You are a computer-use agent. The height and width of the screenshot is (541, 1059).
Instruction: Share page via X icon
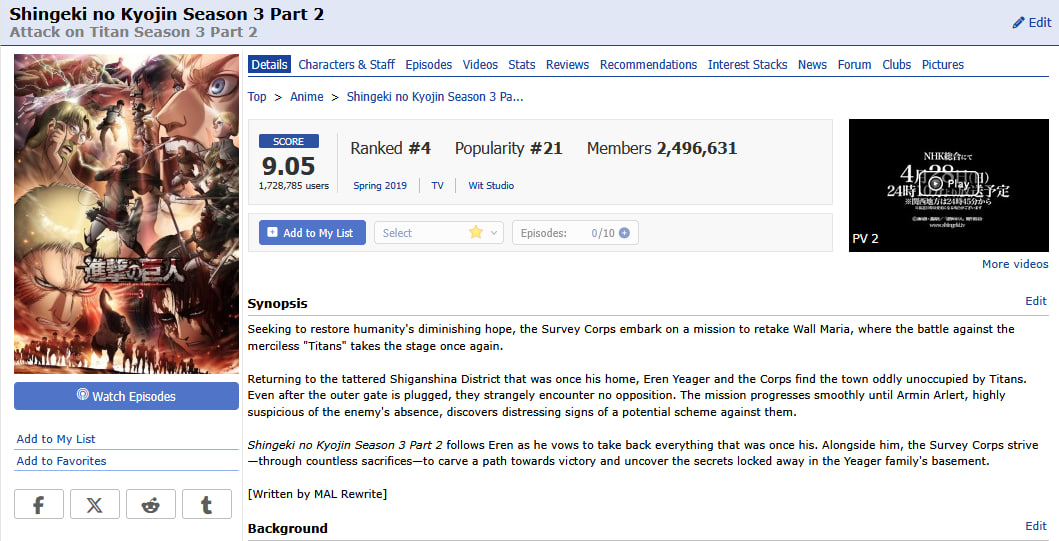[x=95, y=505]
